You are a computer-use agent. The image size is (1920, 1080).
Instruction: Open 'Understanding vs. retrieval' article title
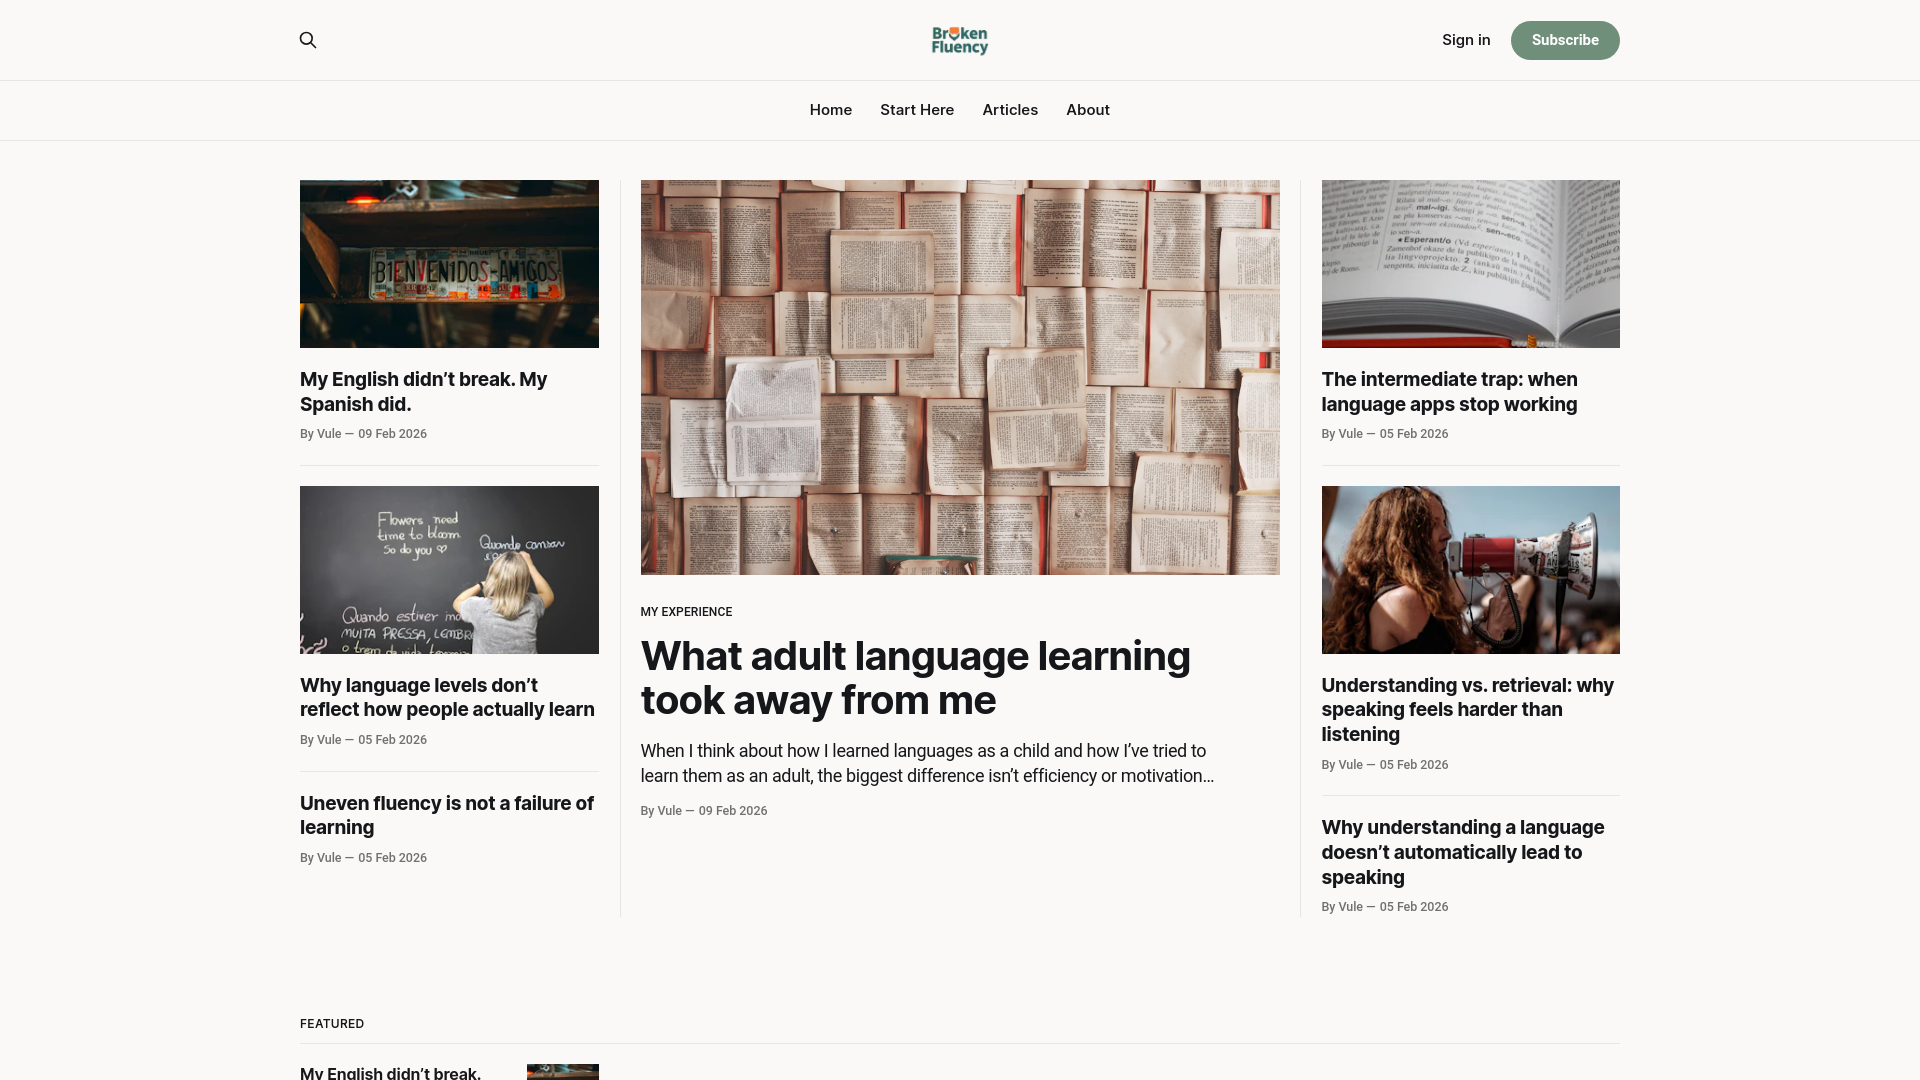tap(1467, 710)
